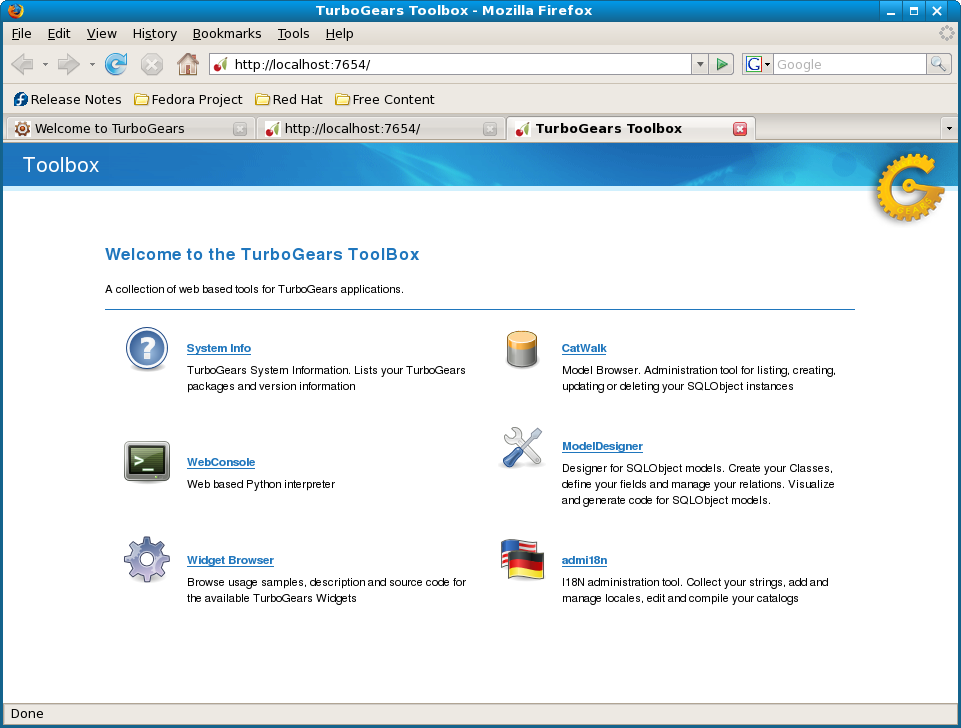The width and height of the screenshot is (961, 728).
Task: Close the TurboGears Toolbox tab
Action: pos(740,129)
